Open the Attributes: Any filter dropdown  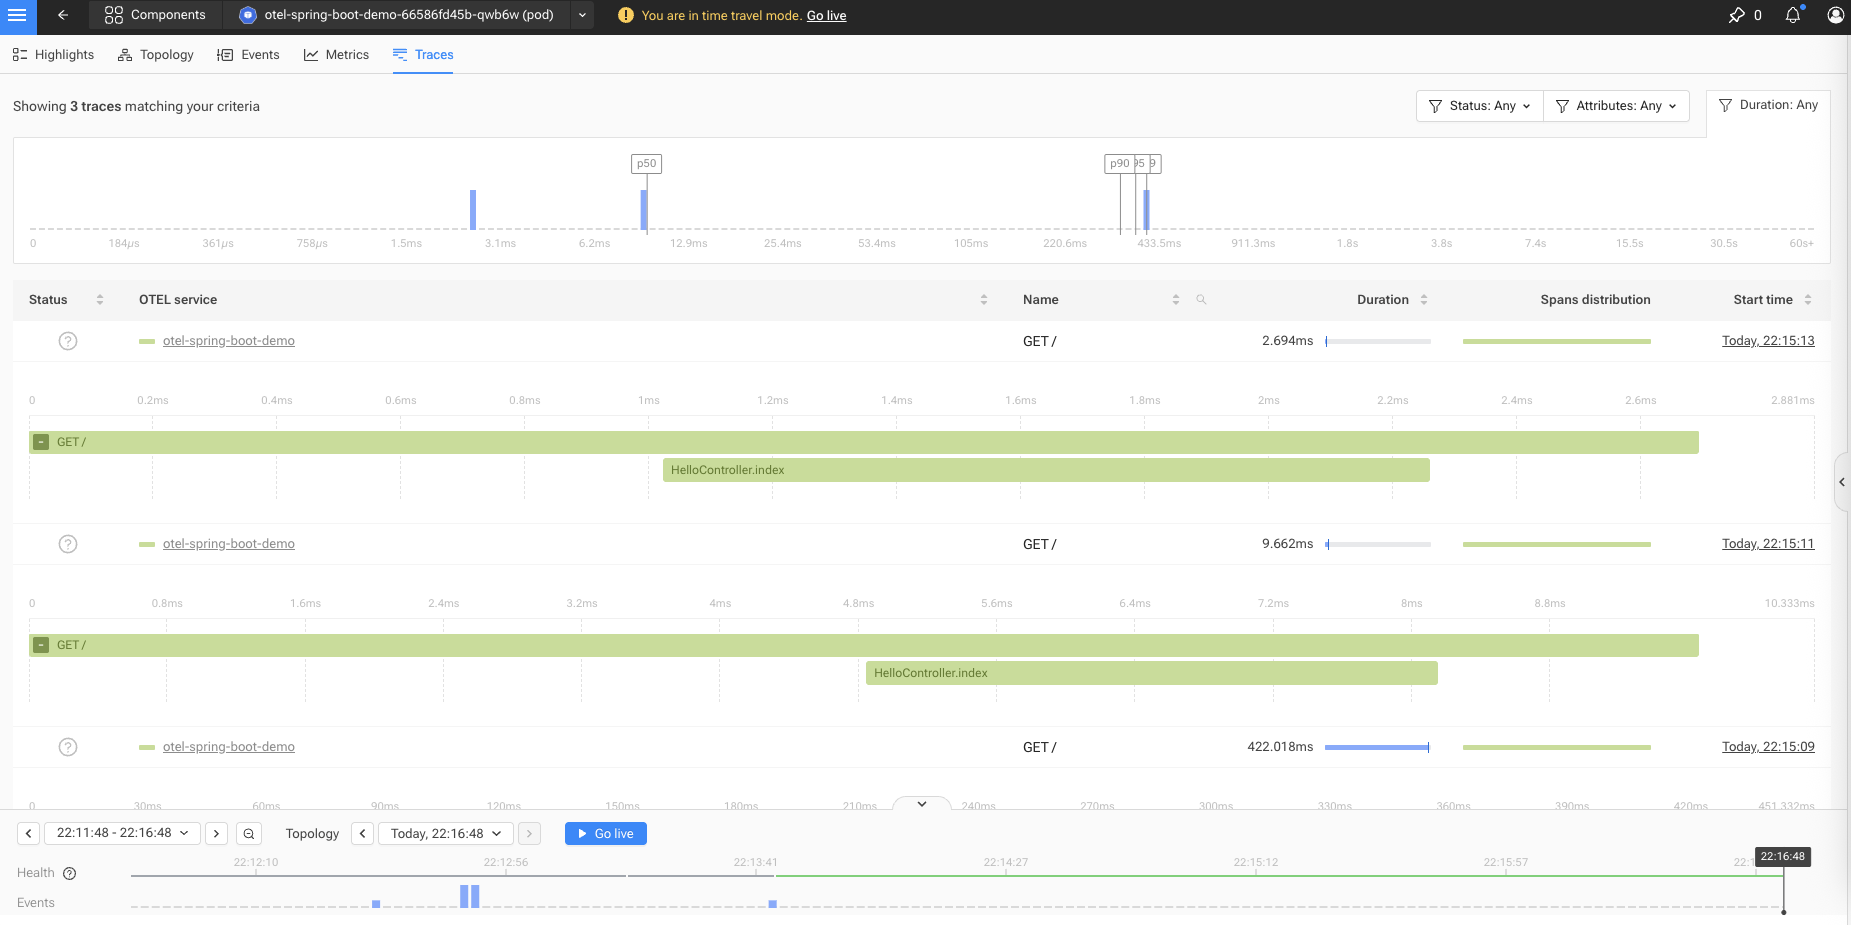pos(1617,106)
